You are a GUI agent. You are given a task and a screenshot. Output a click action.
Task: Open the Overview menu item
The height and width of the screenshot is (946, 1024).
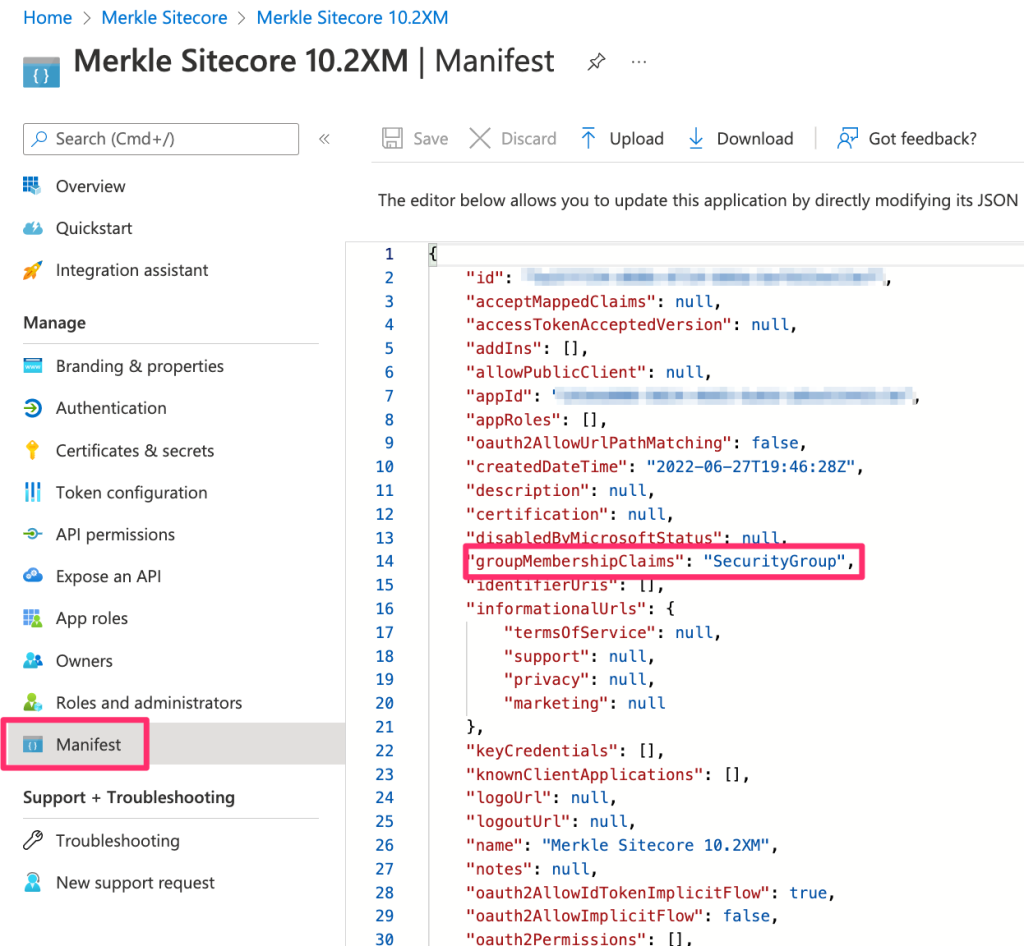pos(90,186)
